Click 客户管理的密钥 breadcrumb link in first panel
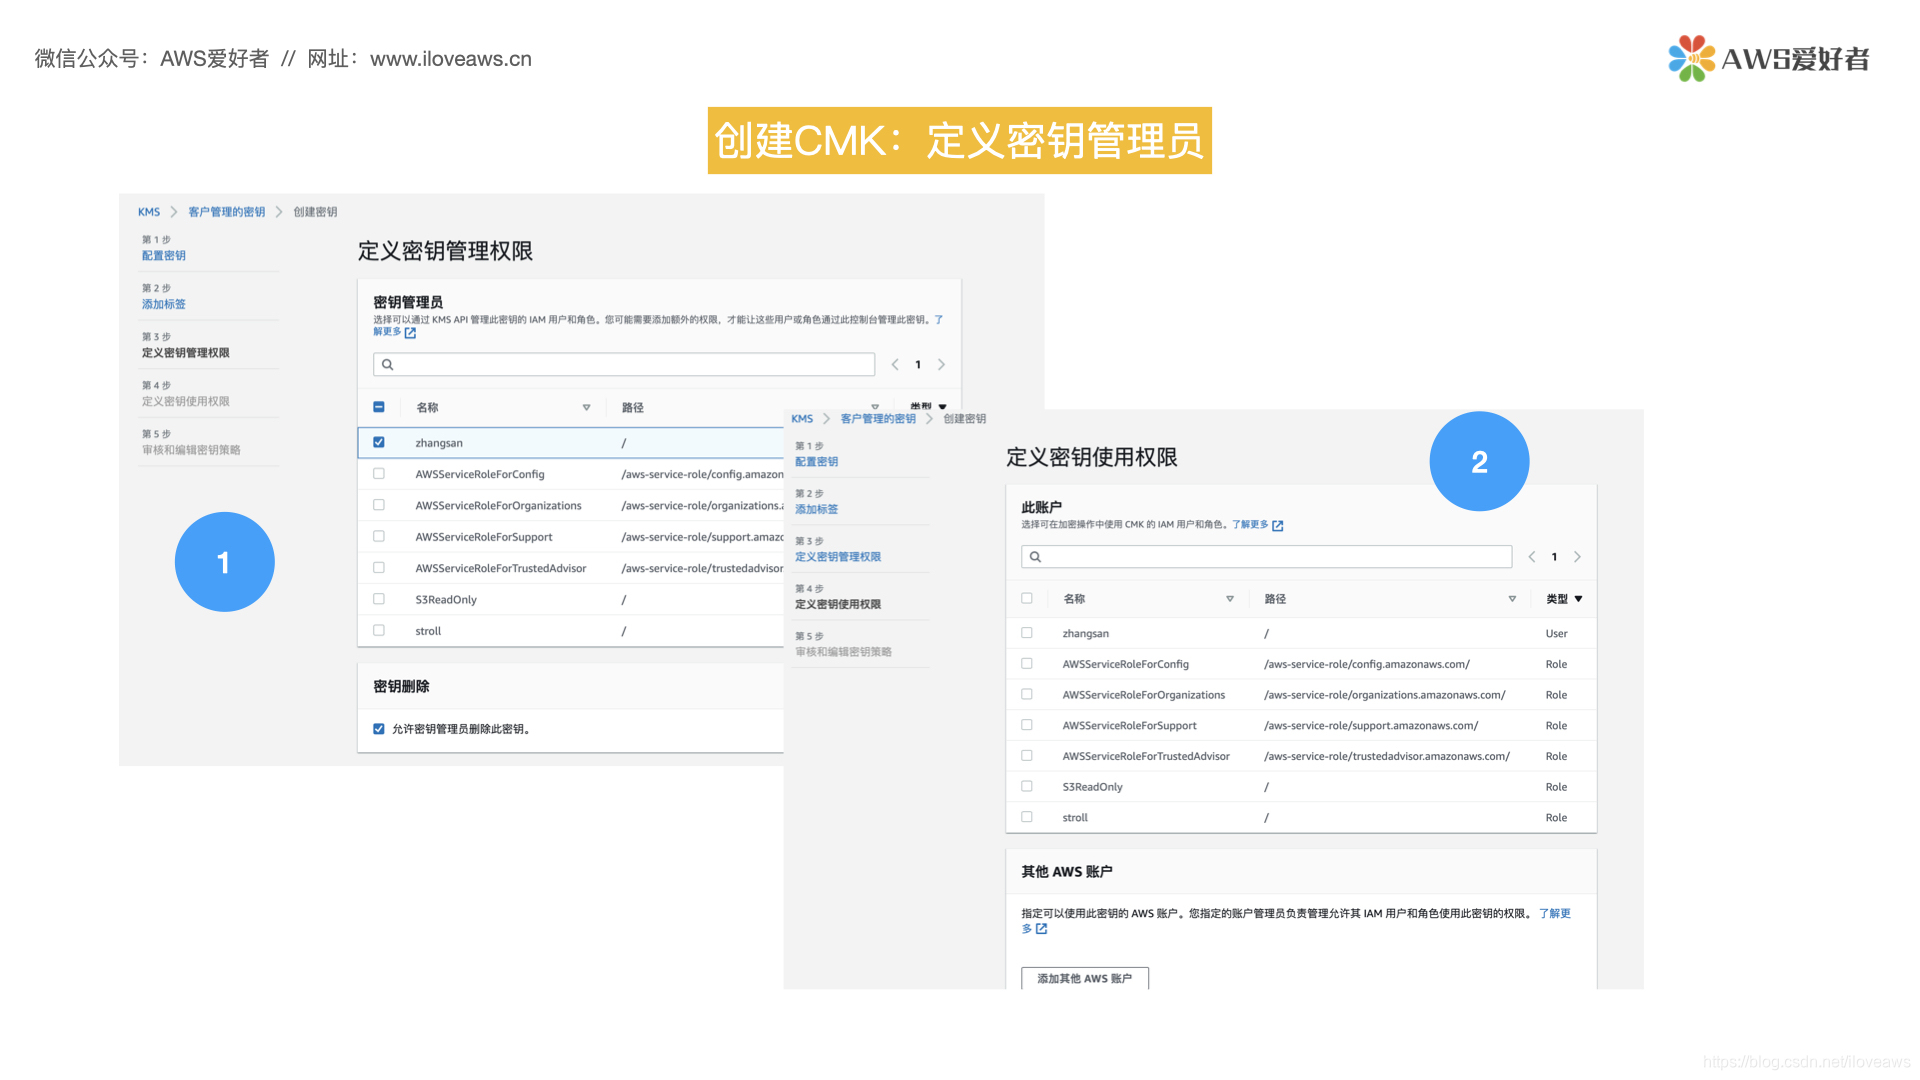 pyautogui.click(x=227, y=212)
